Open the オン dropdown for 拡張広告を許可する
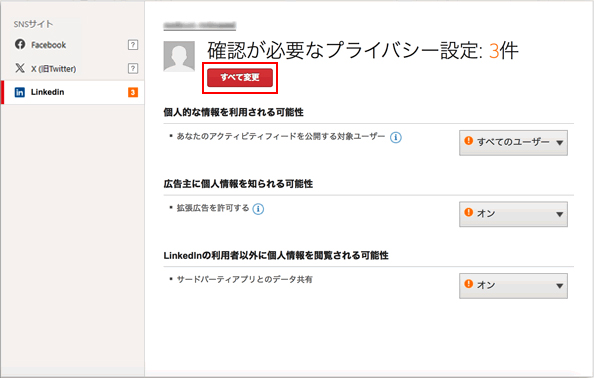 [513, 214]
